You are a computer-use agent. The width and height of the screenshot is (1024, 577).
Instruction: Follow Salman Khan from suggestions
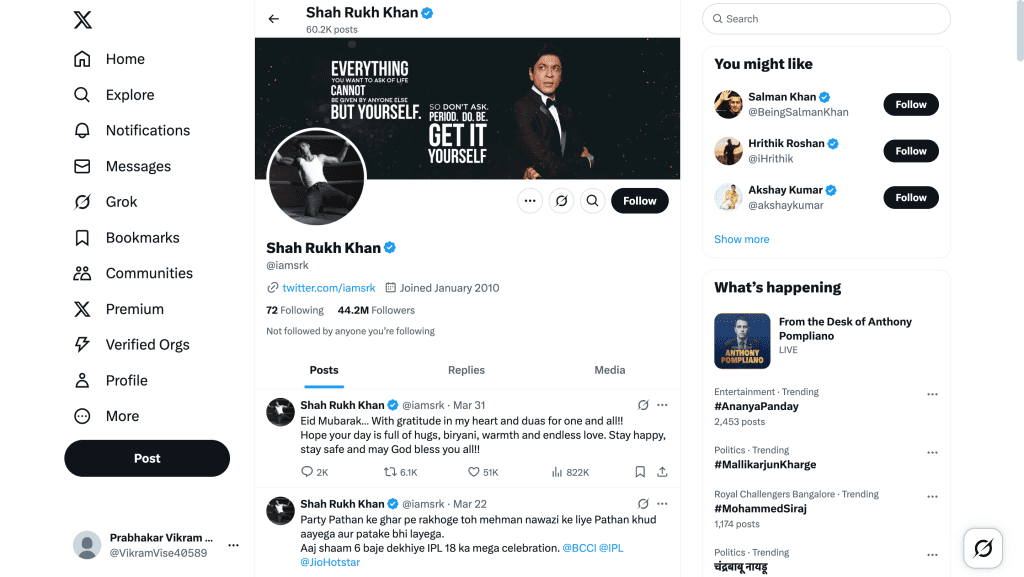[x=910, y=105]
